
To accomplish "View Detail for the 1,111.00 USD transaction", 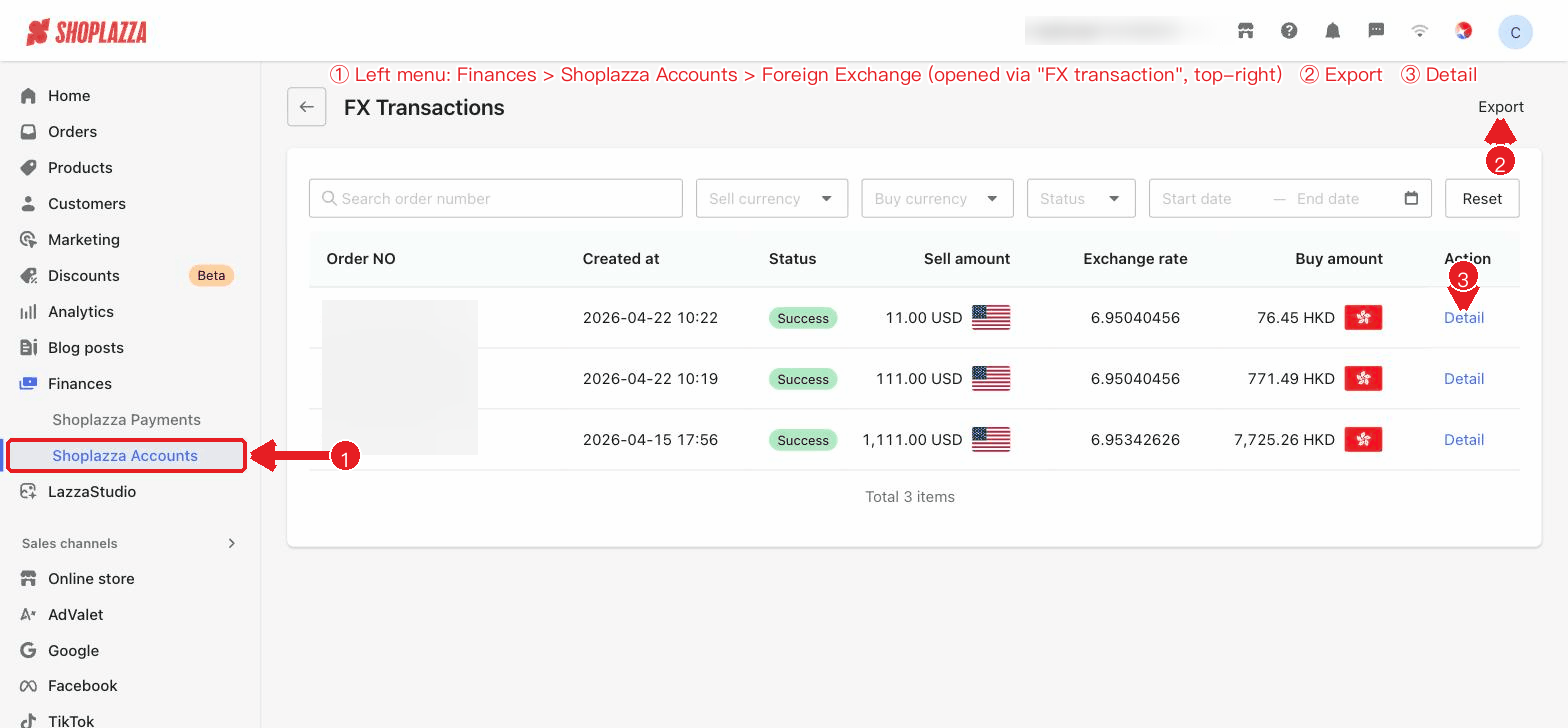I will [1464, 440].
